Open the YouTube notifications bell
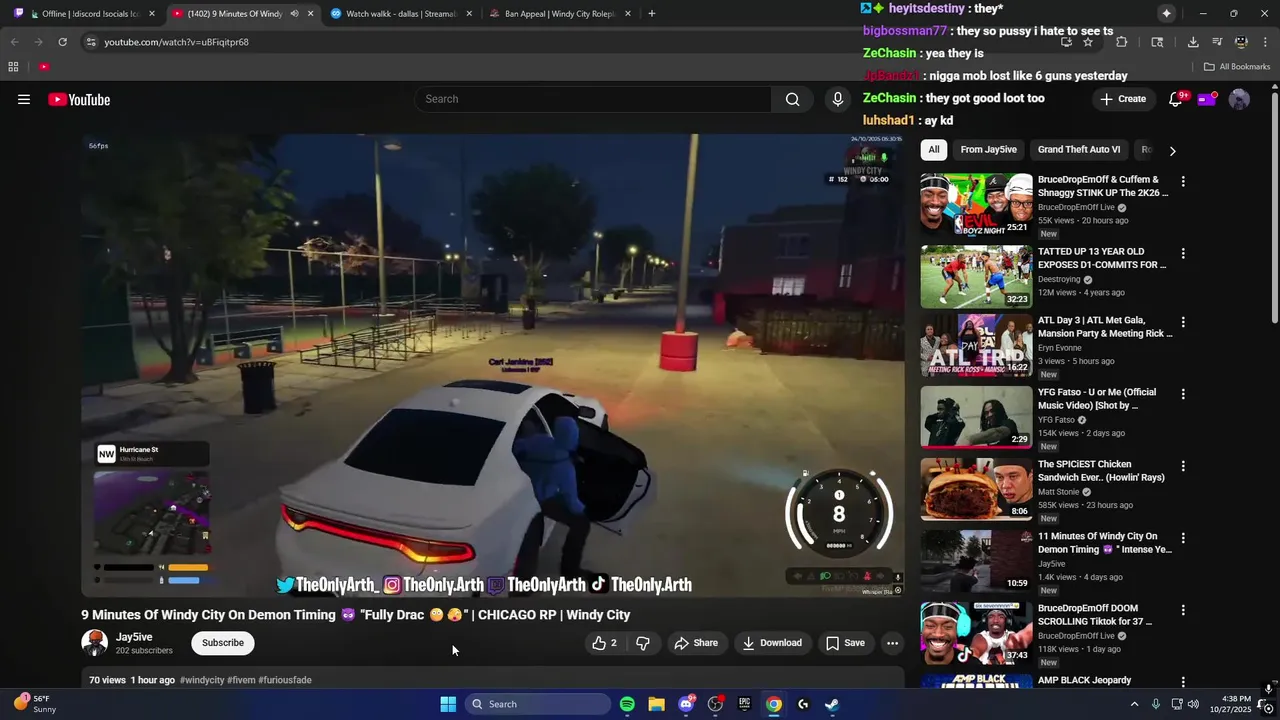Viewport: 1280px width, 720px height. click(x=1176, y=99)
